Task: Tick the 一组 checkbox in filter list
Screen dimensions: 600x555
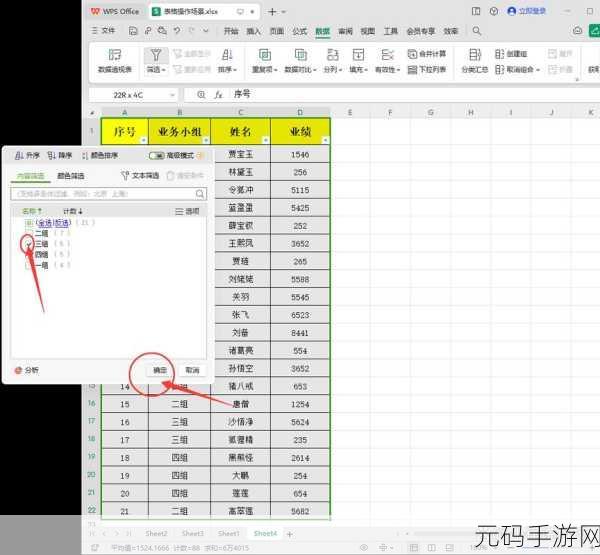Action: click(x=29, y=265)
